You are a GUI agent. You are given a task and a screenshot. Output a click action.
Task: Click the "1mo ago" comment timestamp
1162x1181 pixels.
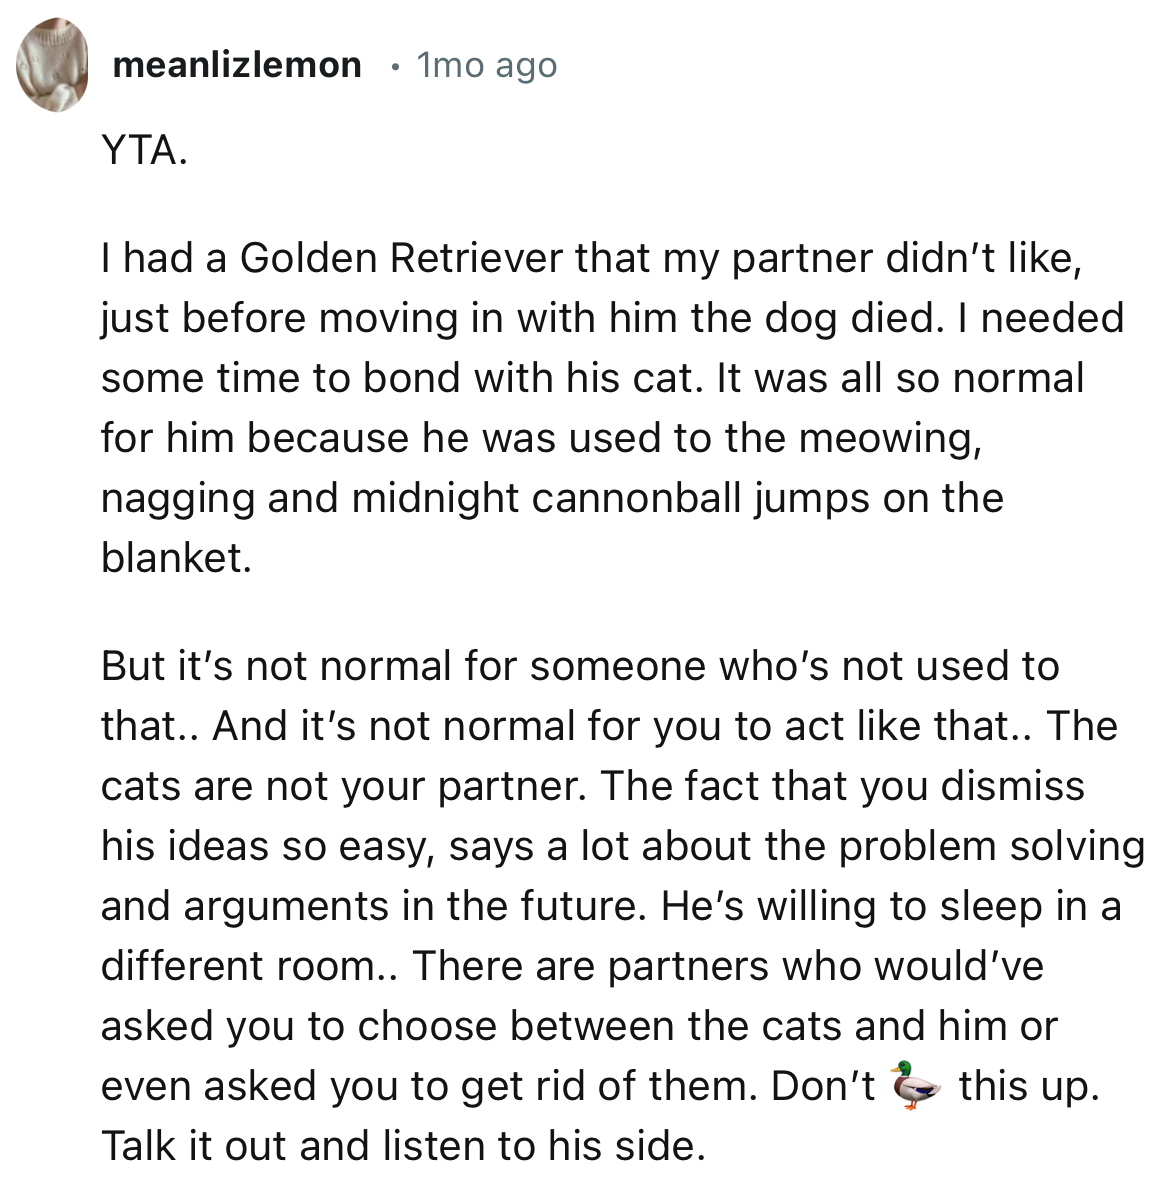pyautogui.click(x=486, y=66)
